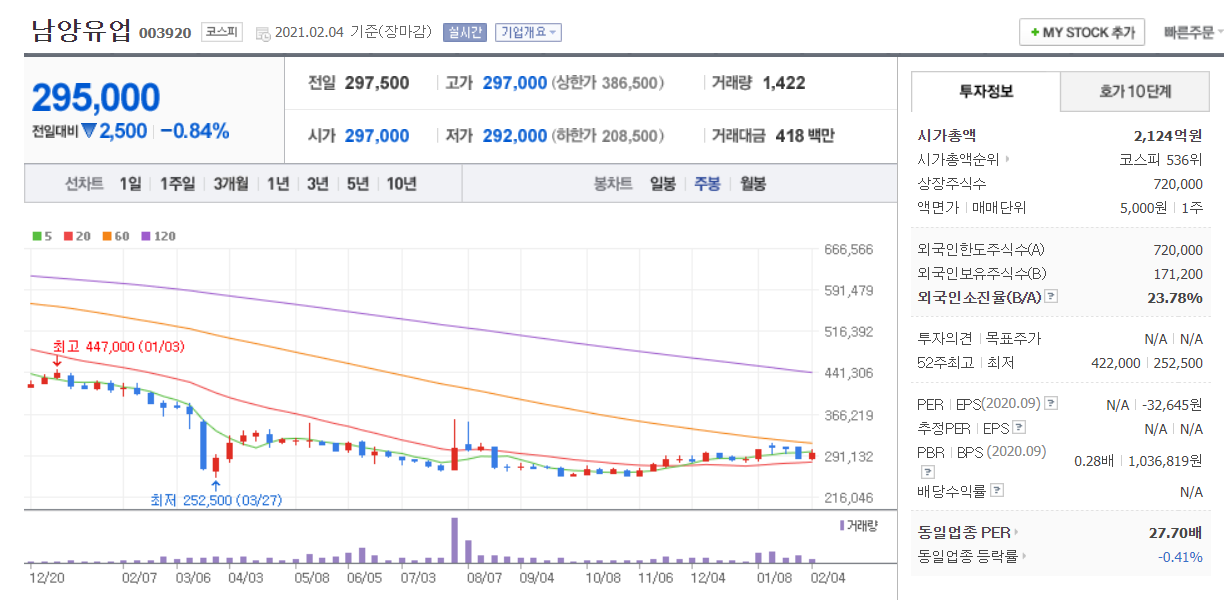
Task: Open the 기업개요 dropdown
Action: pos(528,32)
